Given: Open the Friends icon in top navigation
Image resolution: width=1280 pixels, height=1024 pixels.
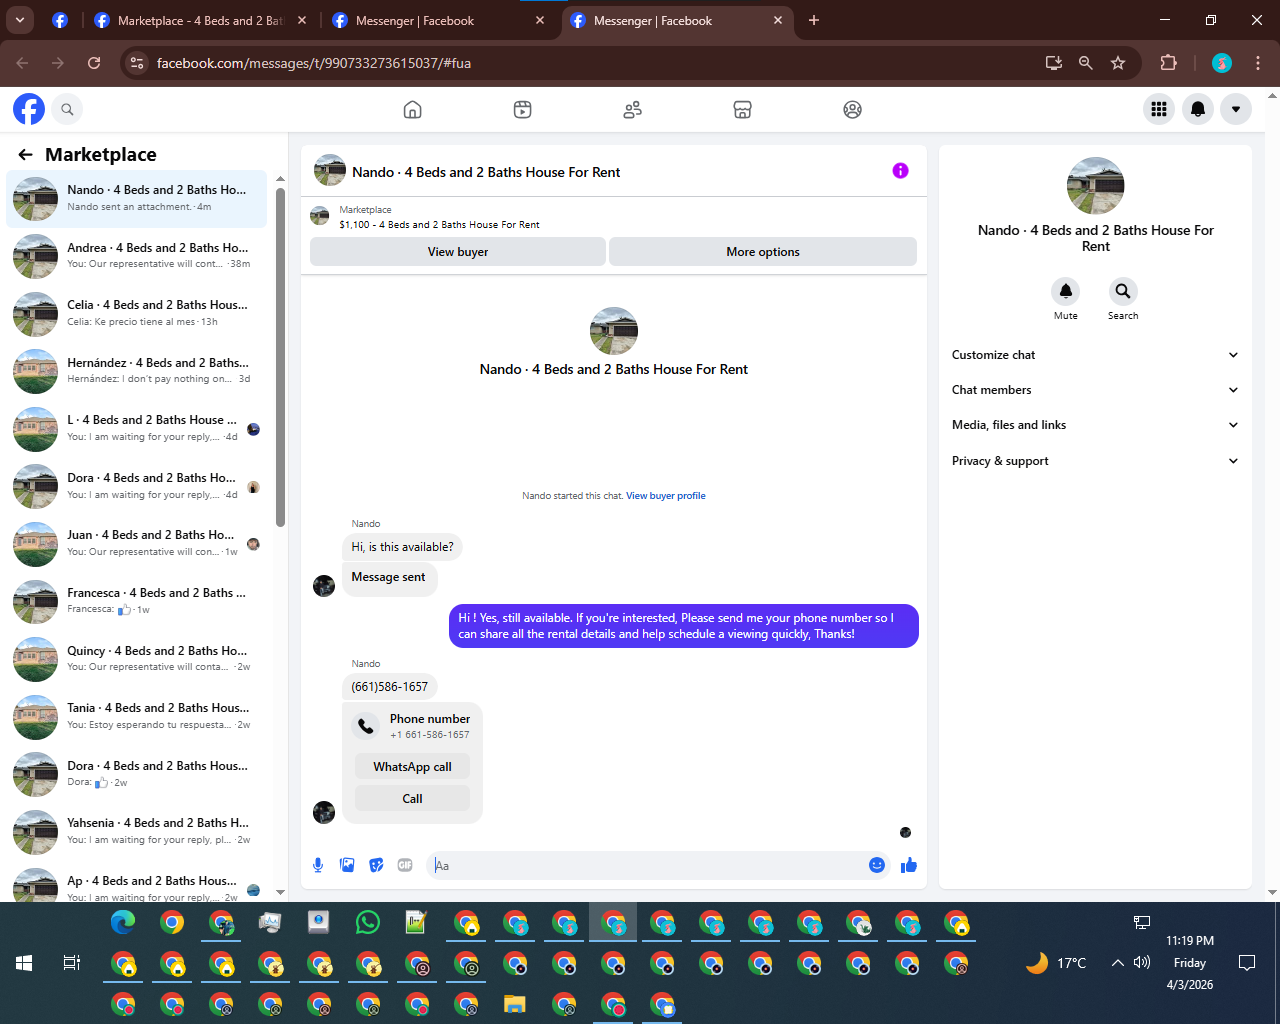Looking at the screenshot, I should click(x=632, y=109).
